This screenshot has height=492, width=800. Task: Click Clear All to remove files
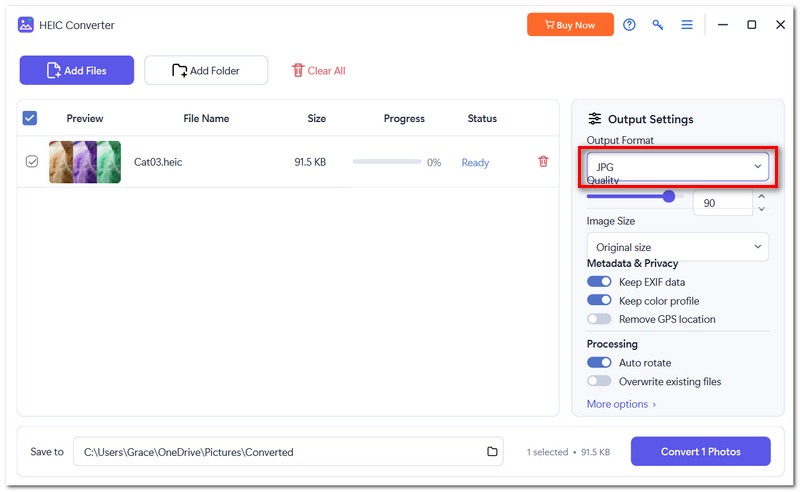tap(319, 70)
